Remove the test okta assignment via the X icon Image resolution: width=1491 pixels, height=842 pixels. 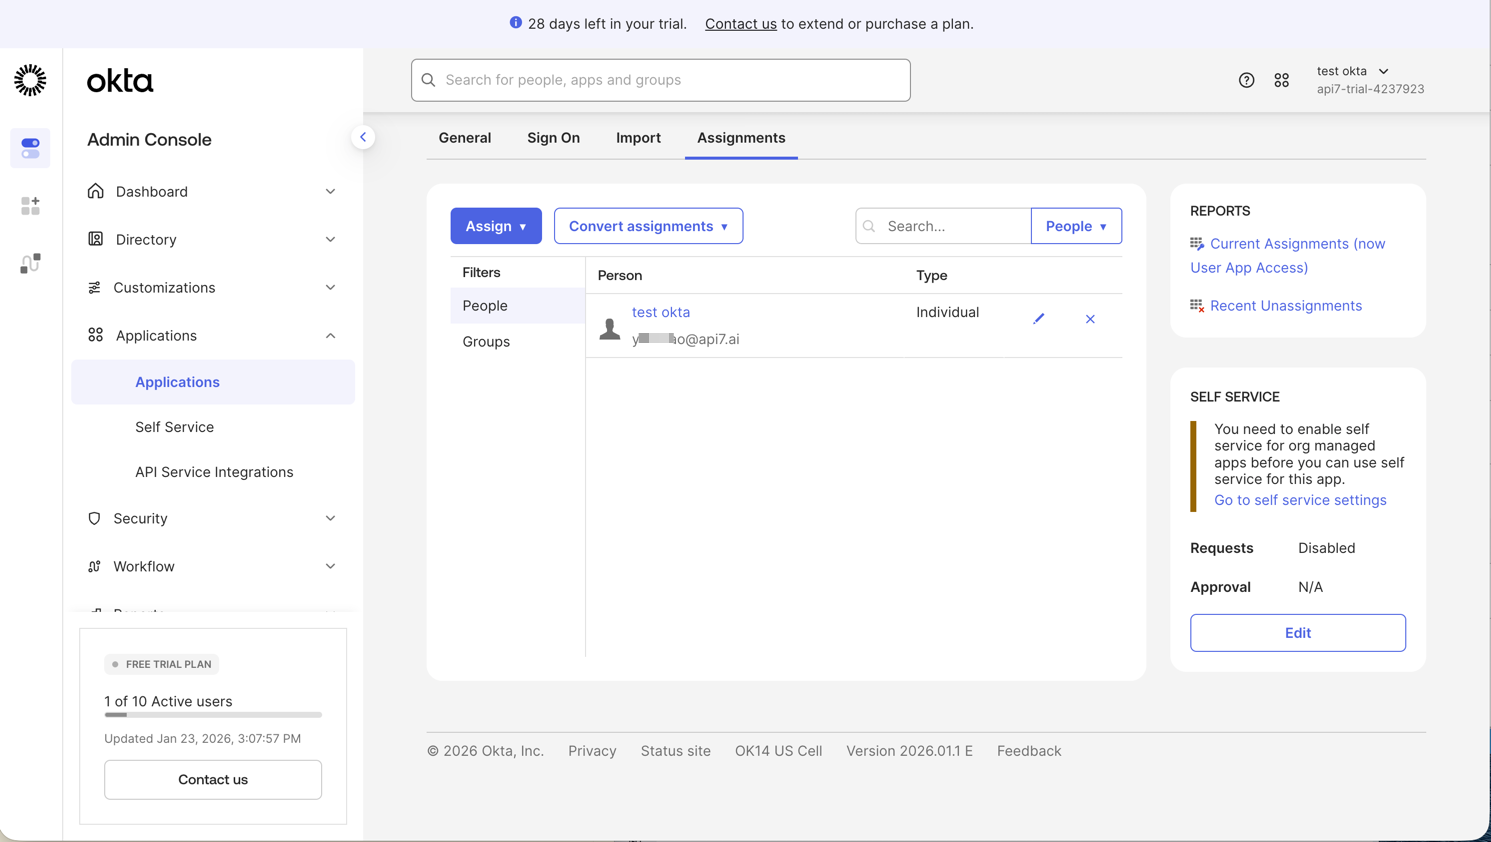1090,318
